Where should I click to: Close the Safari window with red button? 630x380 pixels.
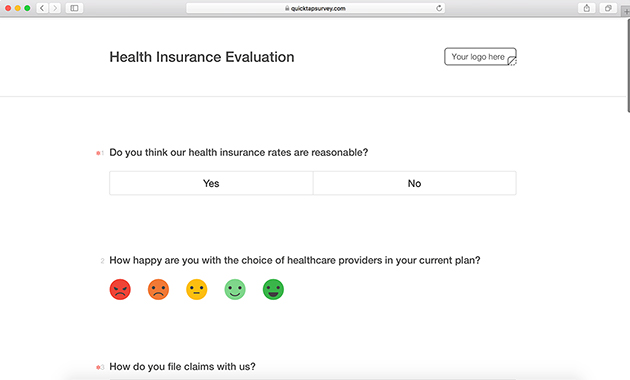click(8, 8)
